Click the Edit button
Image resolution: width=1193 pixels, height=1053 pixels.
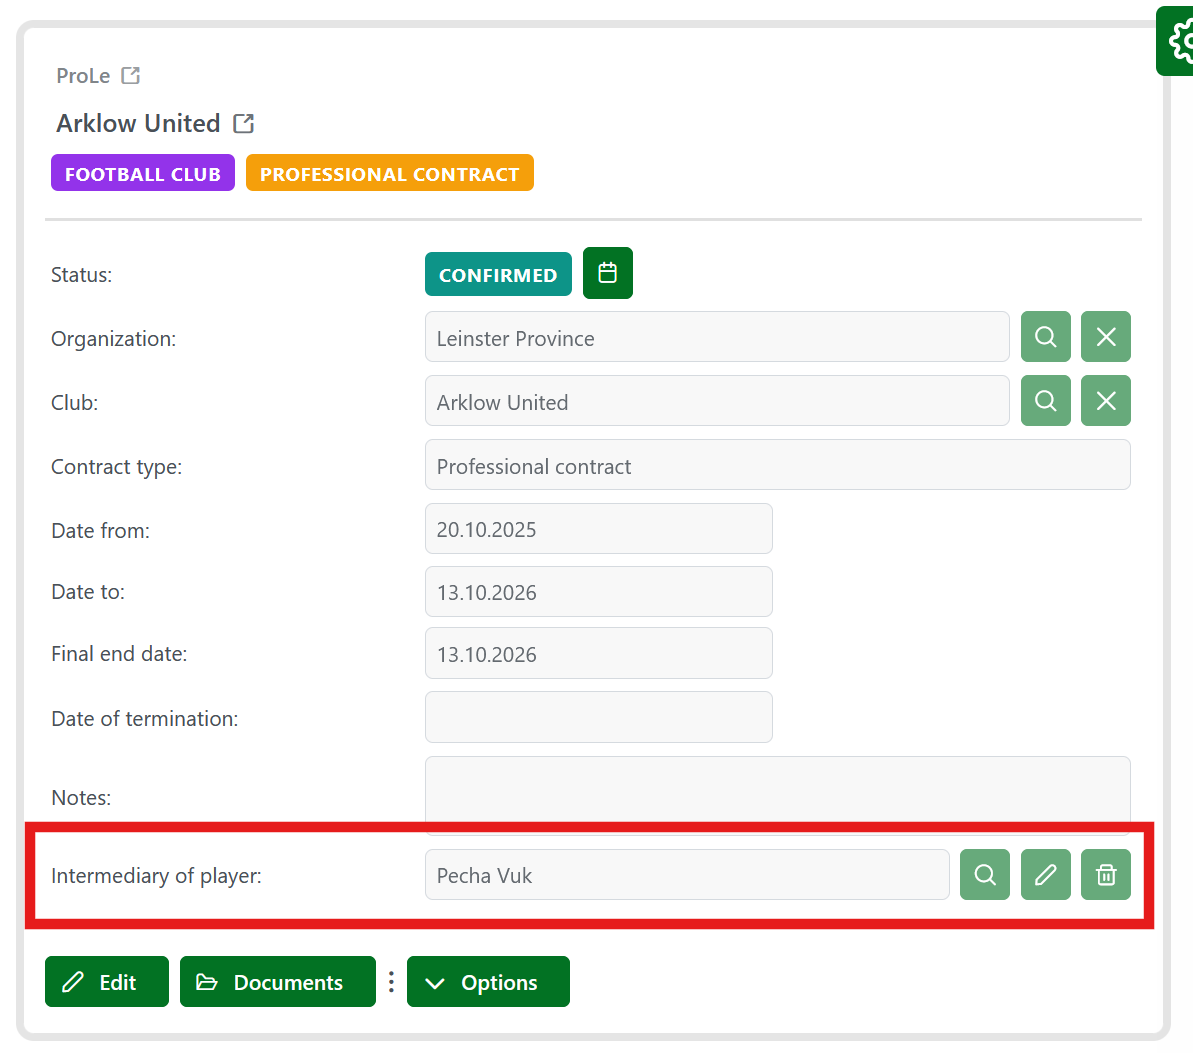click(106, 982)
